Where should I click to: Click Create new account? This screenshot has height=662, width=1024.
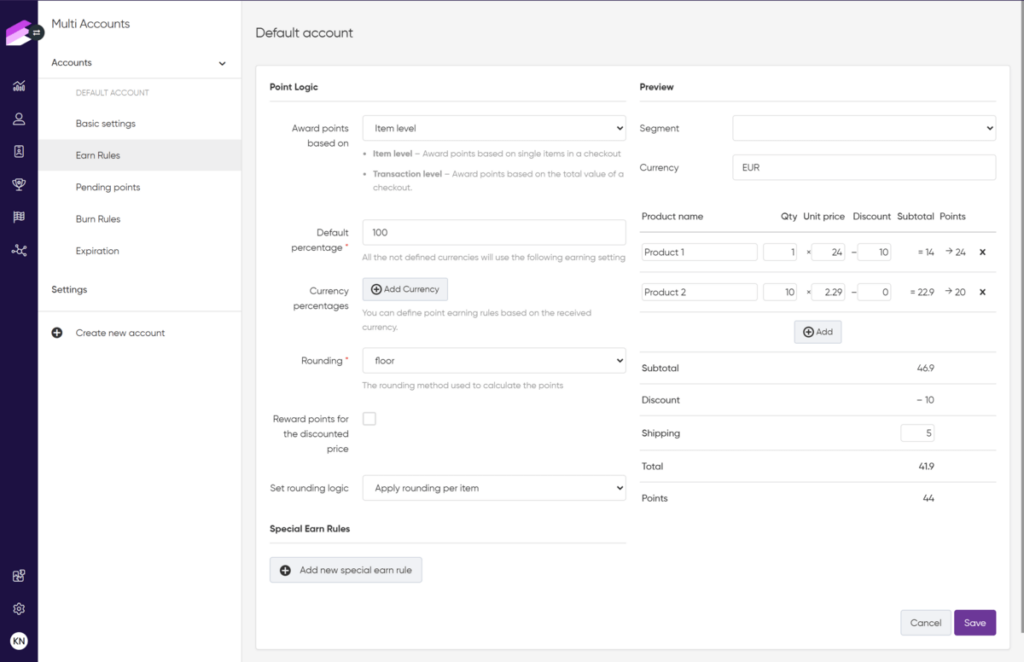coord(120,333)
